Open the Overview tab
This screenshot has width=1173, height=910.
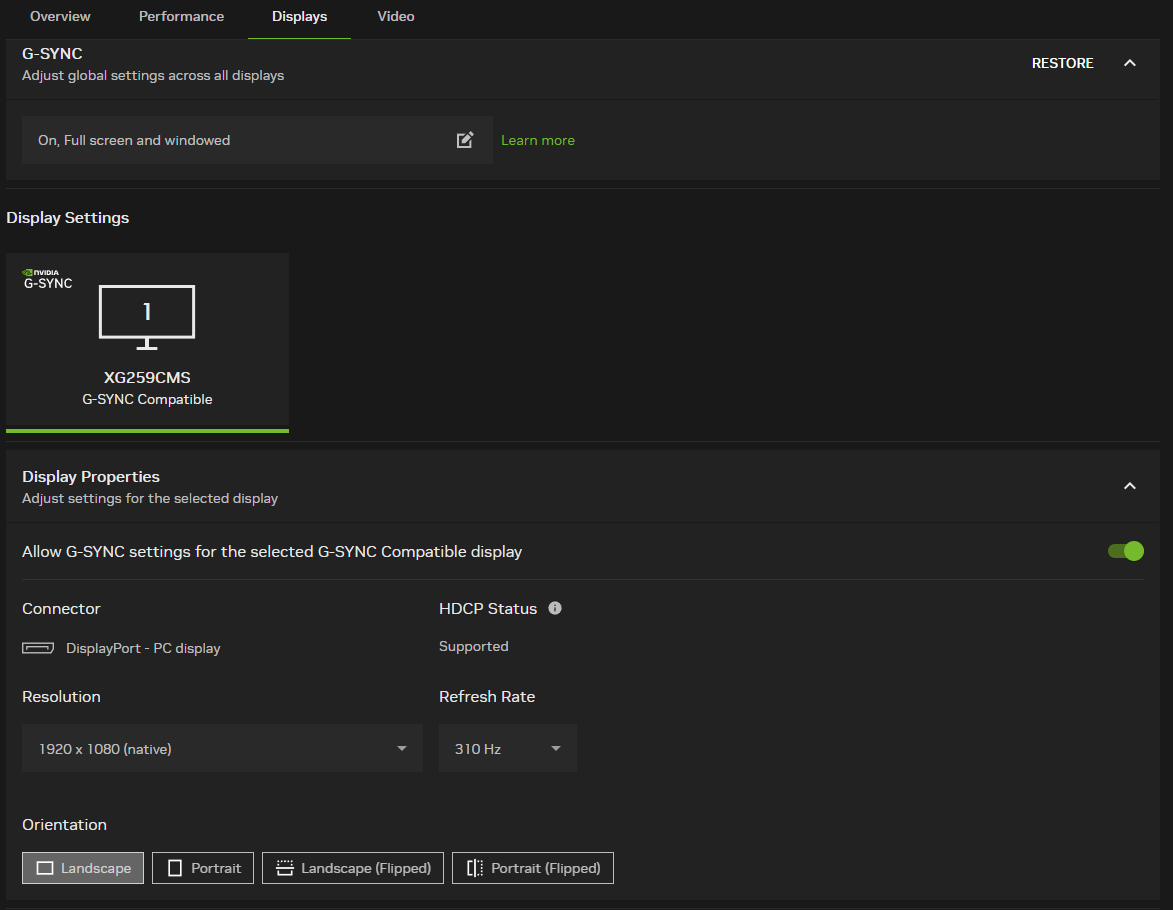pos(60,16)
